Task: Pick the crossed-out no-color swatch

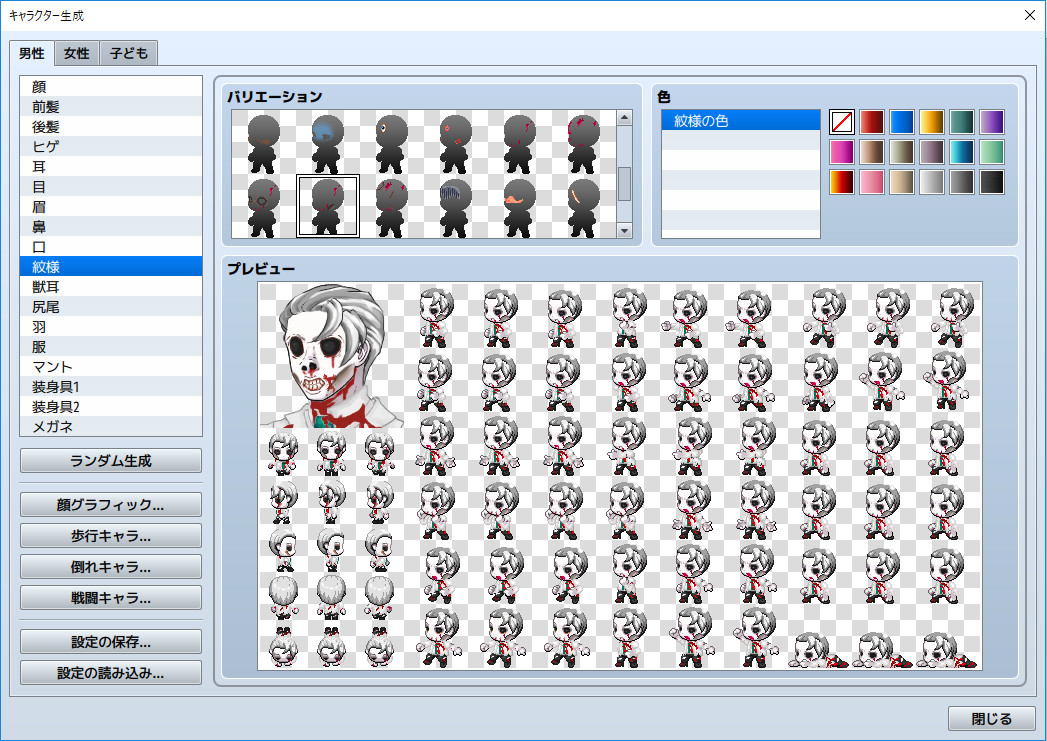Action: (841, 120)
